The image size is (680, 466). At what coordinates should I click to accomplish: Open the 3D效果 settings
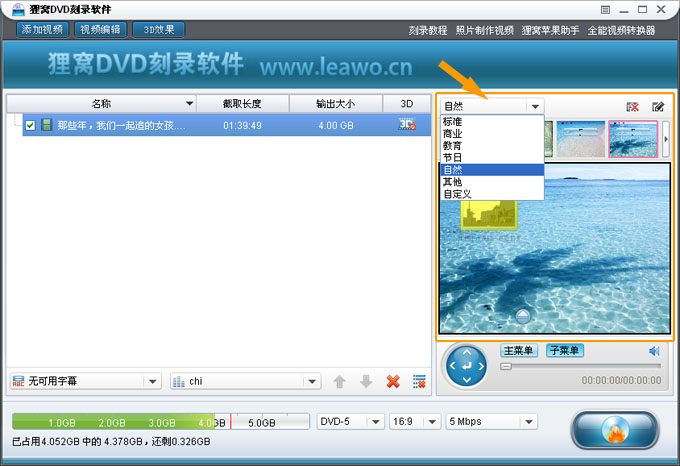pyautogui.click(x=159, y=29)
